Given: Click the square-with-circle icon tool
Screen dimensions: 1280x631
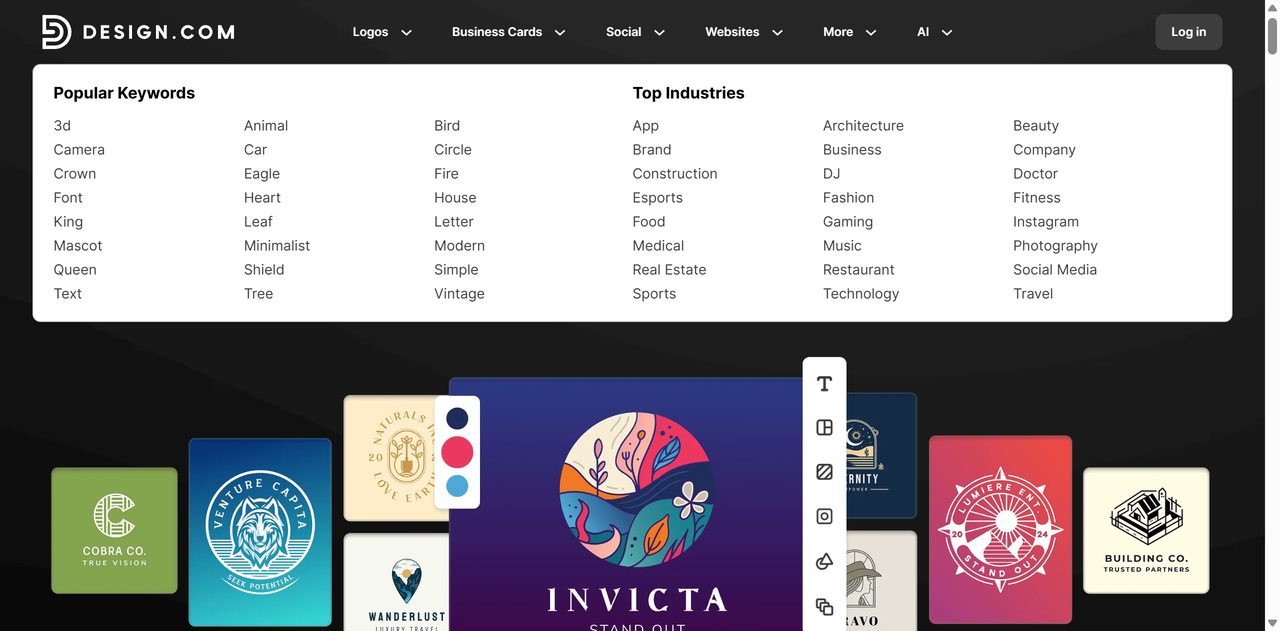Looking at the screenshot, I should click(824, 517).
